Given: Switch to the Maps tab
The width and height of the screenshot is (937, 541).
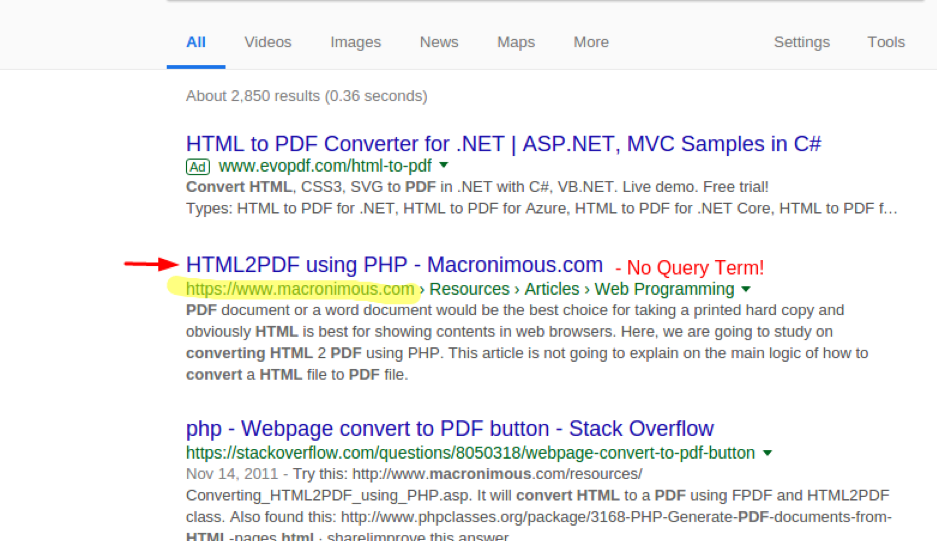Looking at the screenshot, I should click(516, 42).
